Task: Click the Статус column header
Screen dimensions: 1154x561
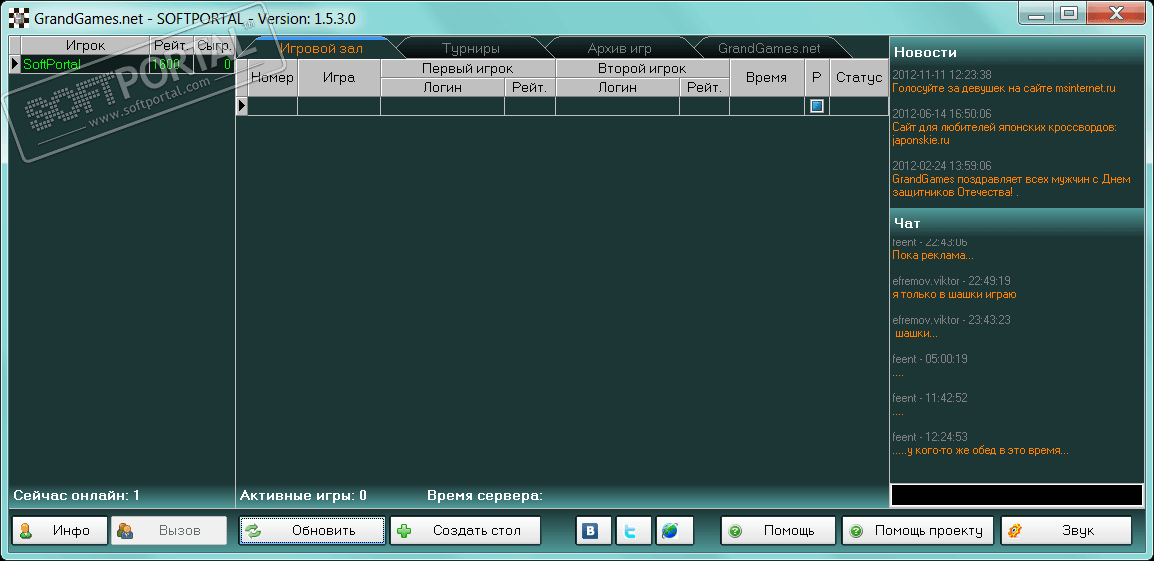Action: click(859, 77)
